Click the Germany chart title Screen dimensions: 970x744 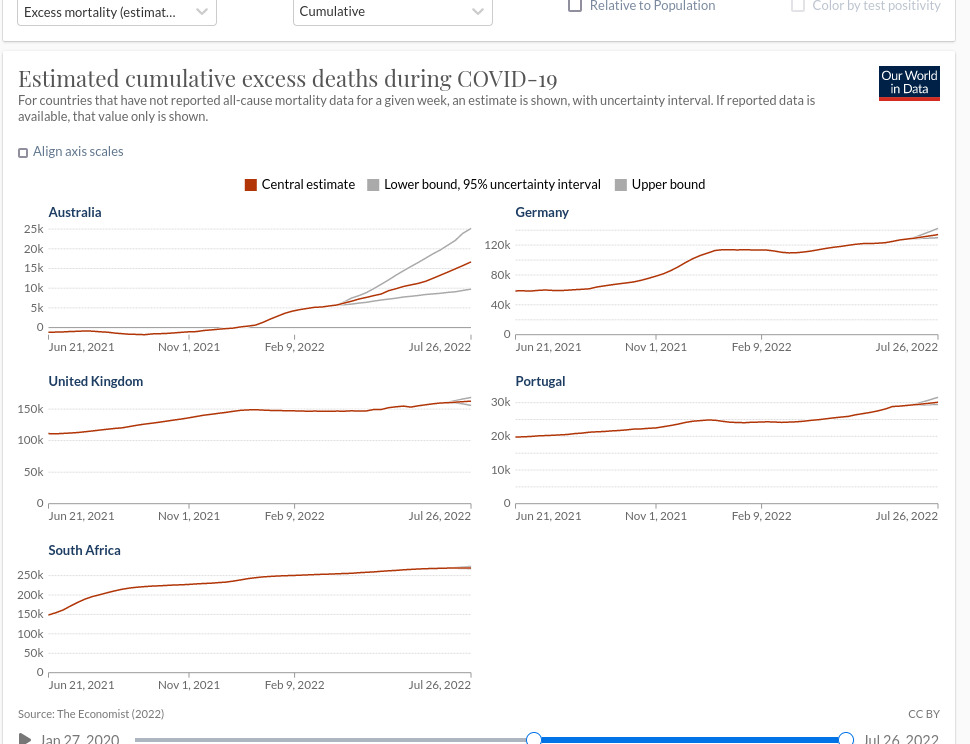(542, 212)
